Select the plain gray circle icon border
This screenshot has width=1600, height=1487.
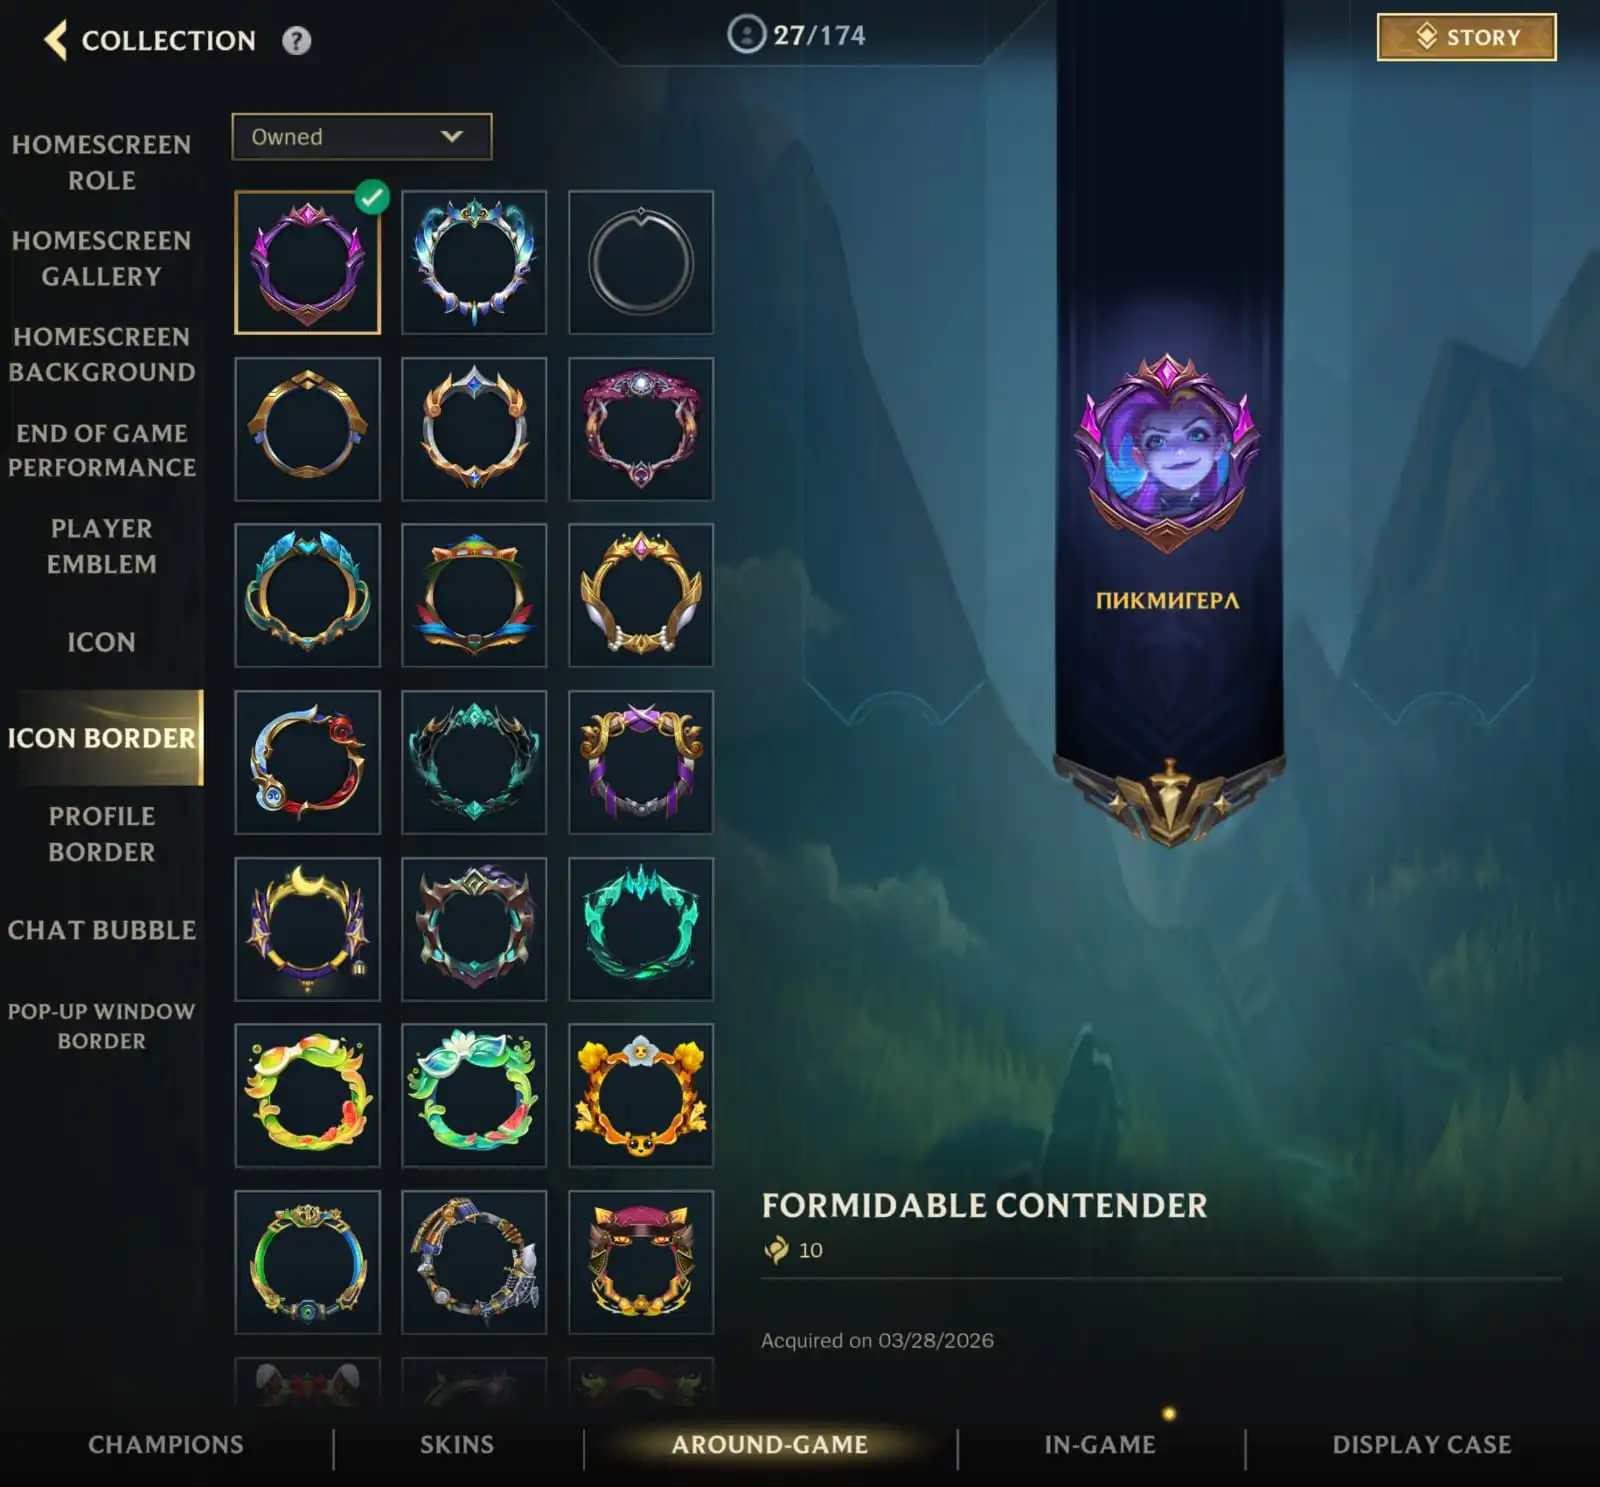[x=641, y=262]
